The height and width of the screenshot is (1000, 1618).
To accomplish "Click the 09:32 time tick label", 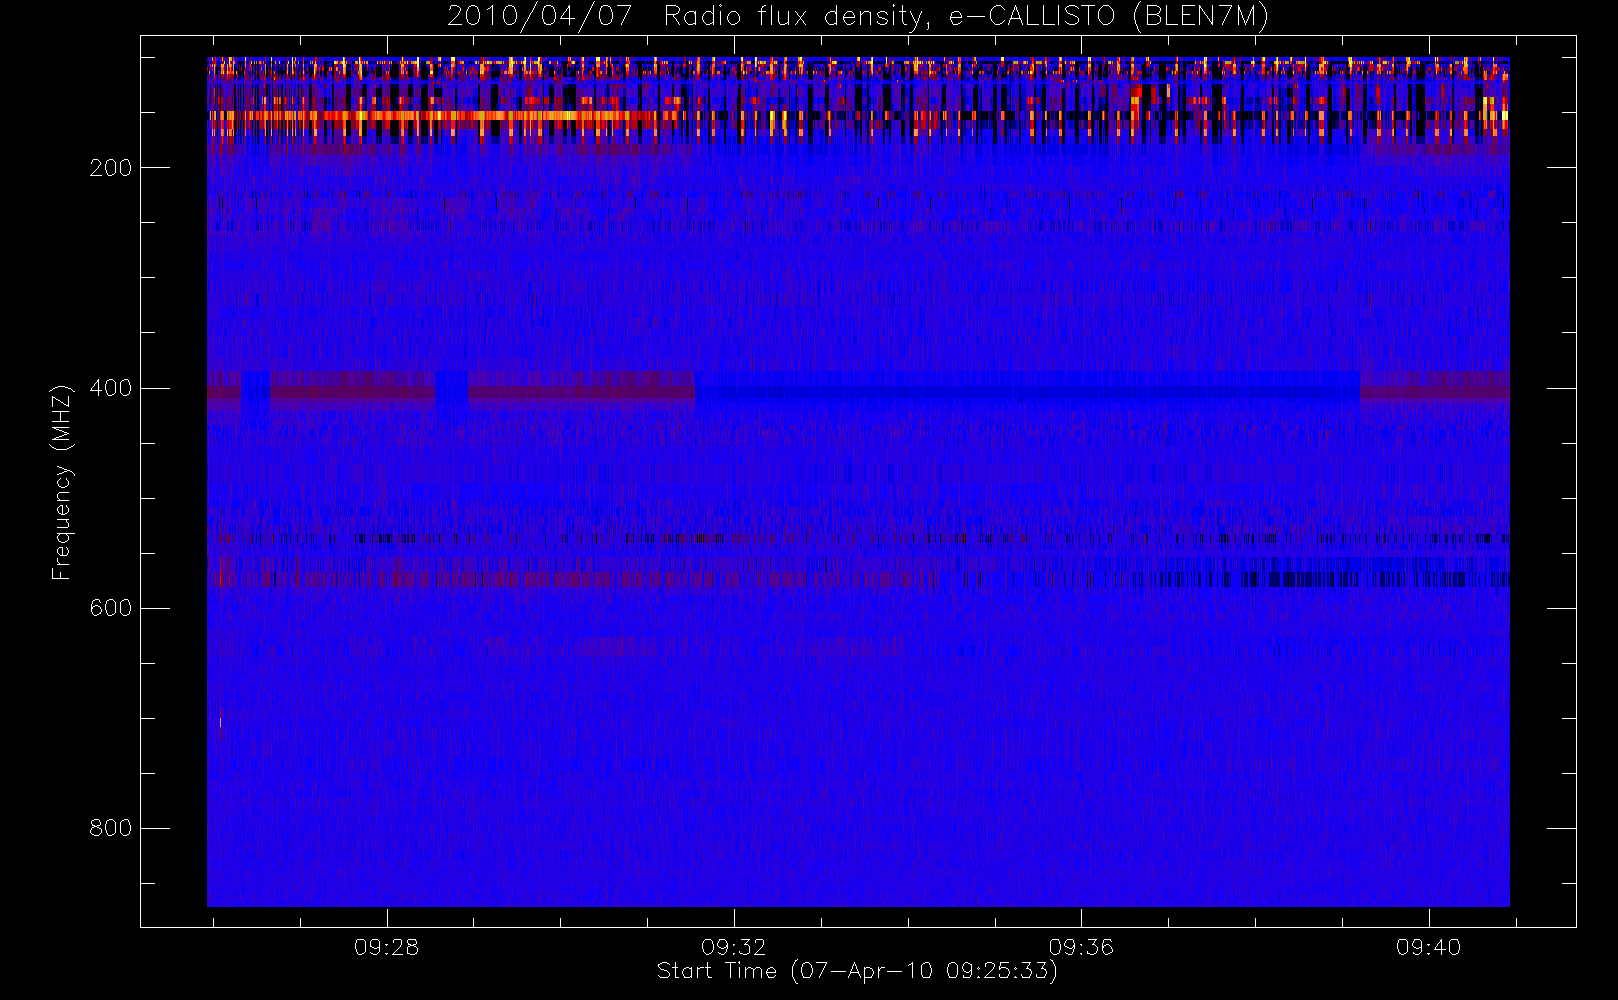I will coord(733,947).
